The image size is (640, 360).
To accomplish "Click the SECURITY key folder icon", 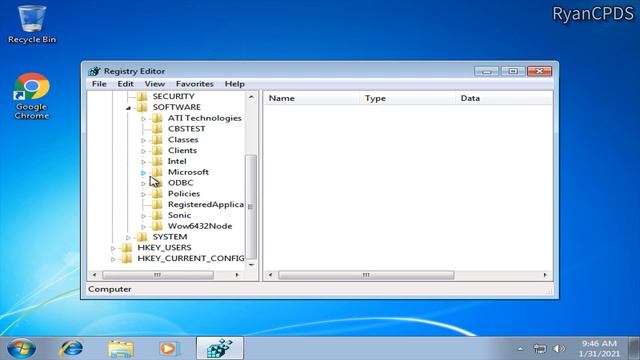I will [x=142, y=96].
